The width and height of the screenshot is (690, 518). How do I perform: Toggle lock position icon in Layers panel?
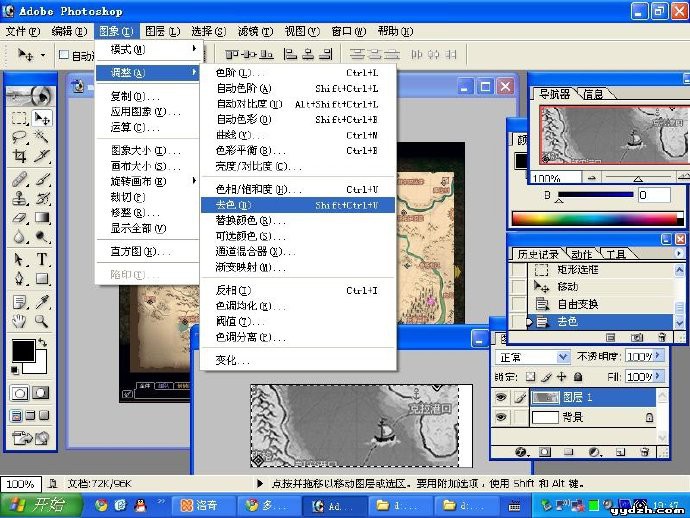click(x=562, y=377)
